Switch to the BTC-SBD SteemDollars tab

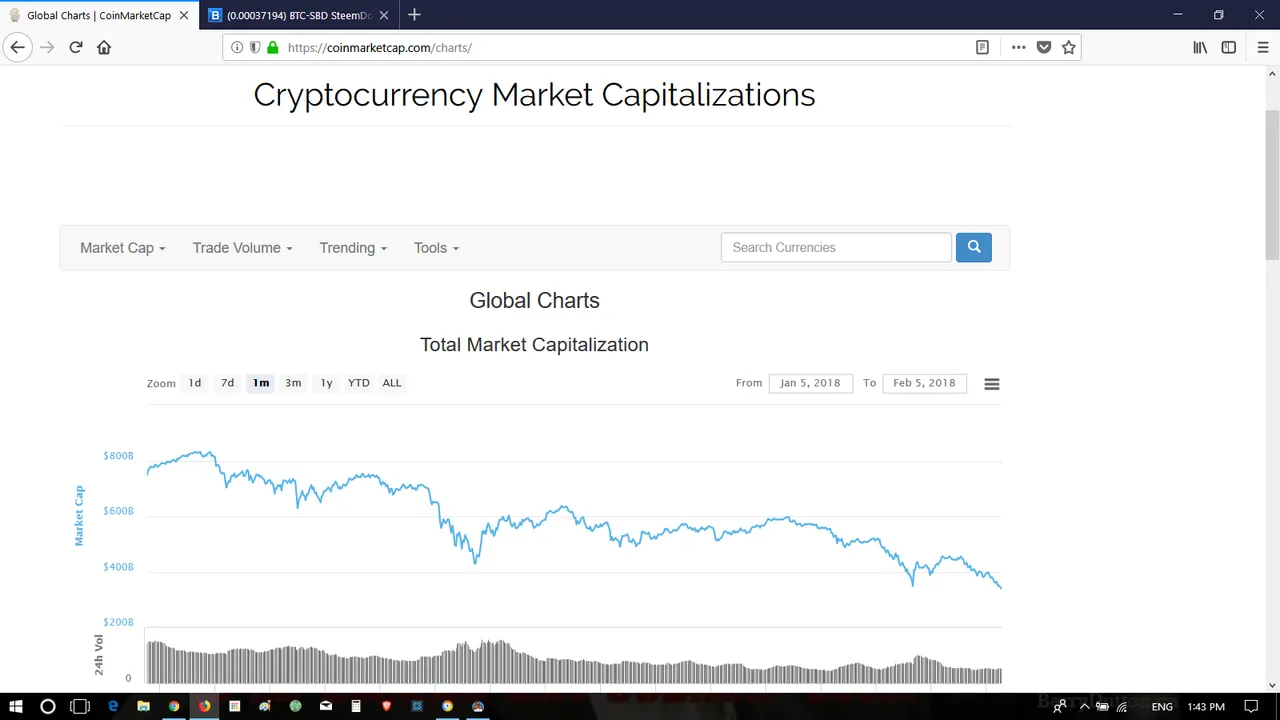click(x=298, y=15)
